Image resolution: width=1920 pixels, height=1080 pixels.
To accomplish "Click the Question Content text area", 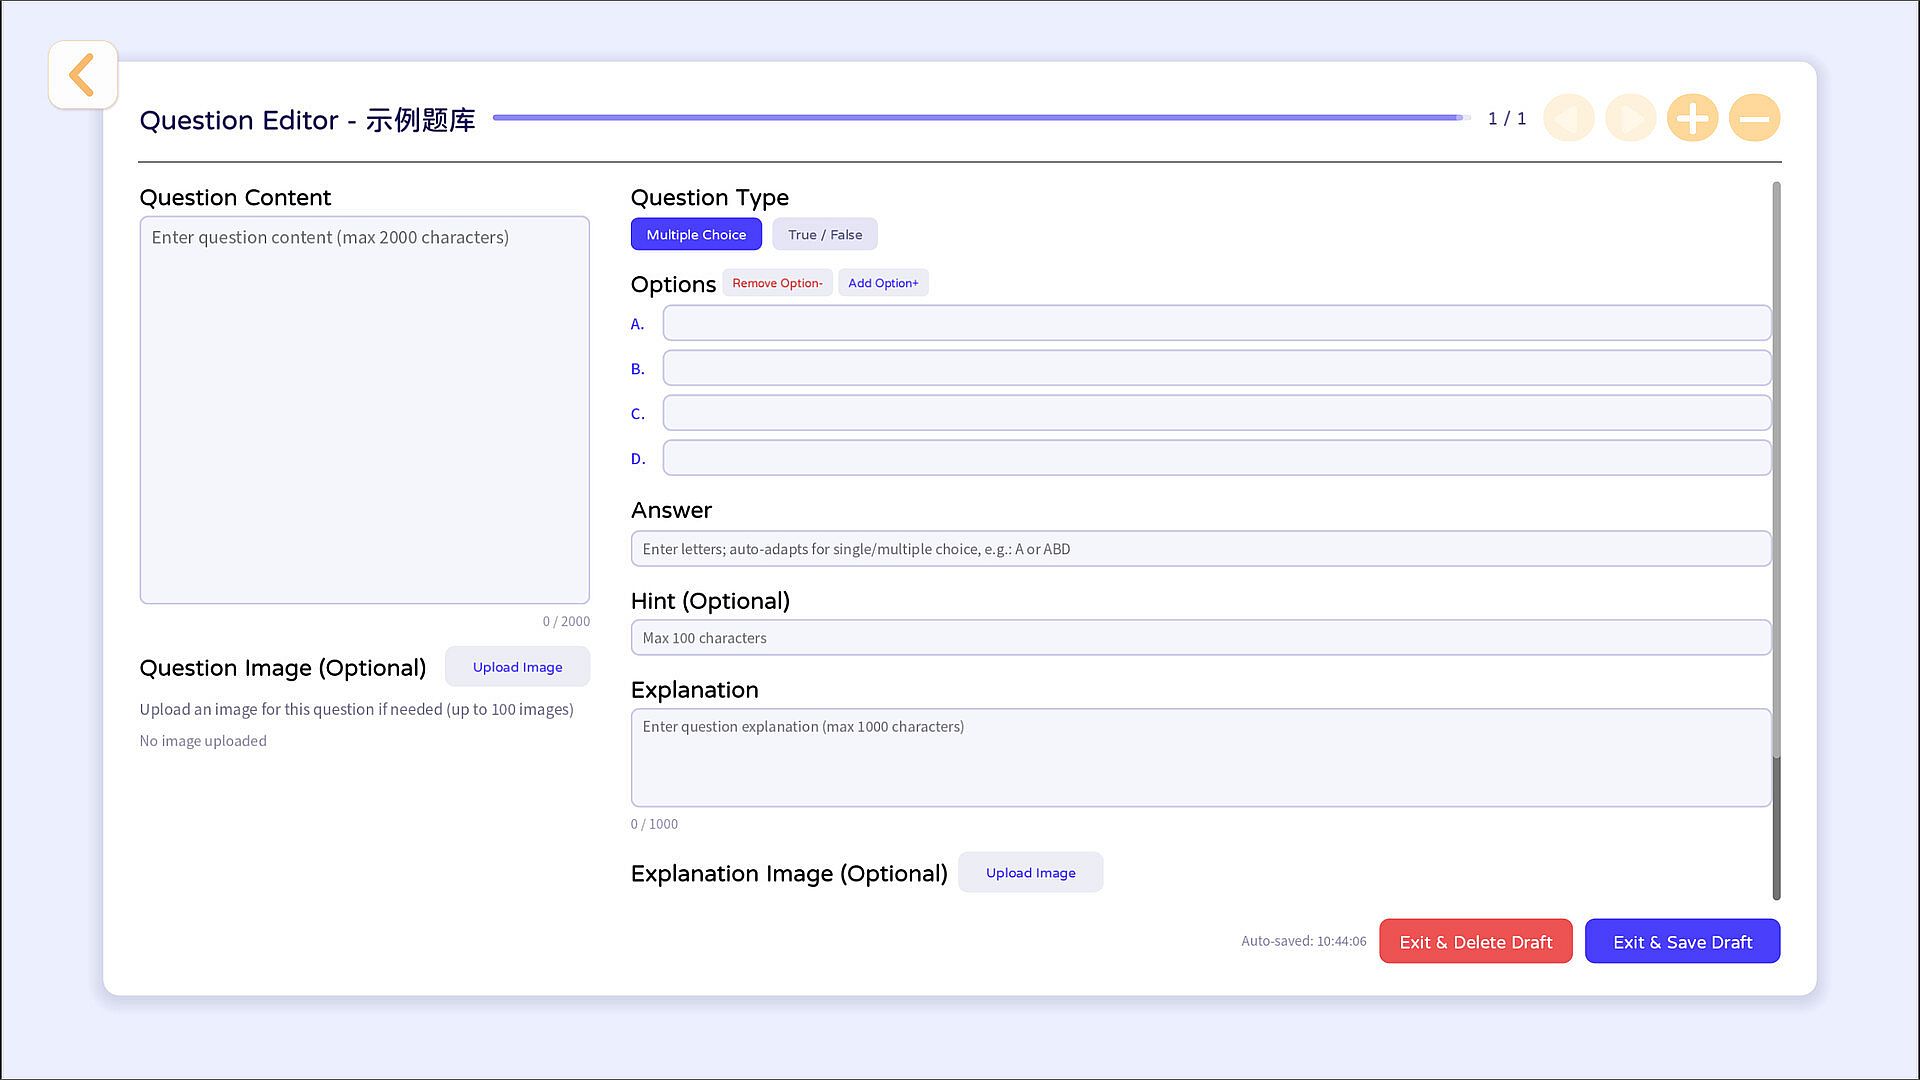I will [x=365, y=410].
